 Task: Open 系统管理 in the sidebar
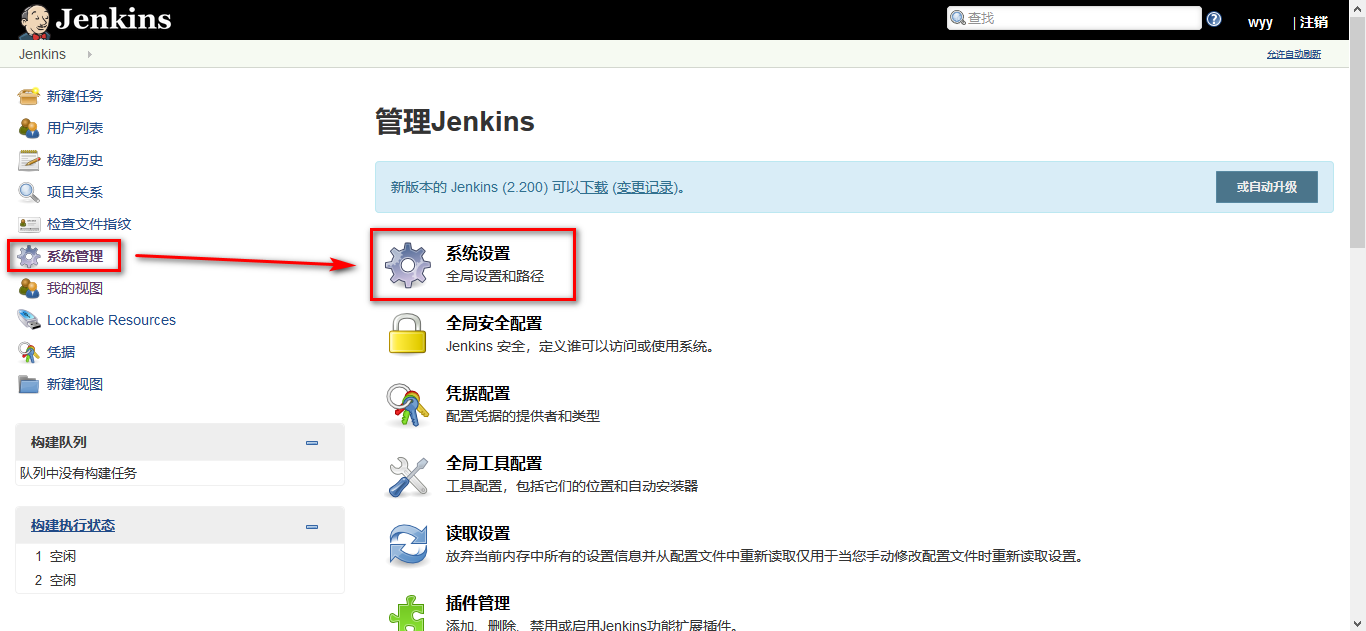(x=75, y=256)
